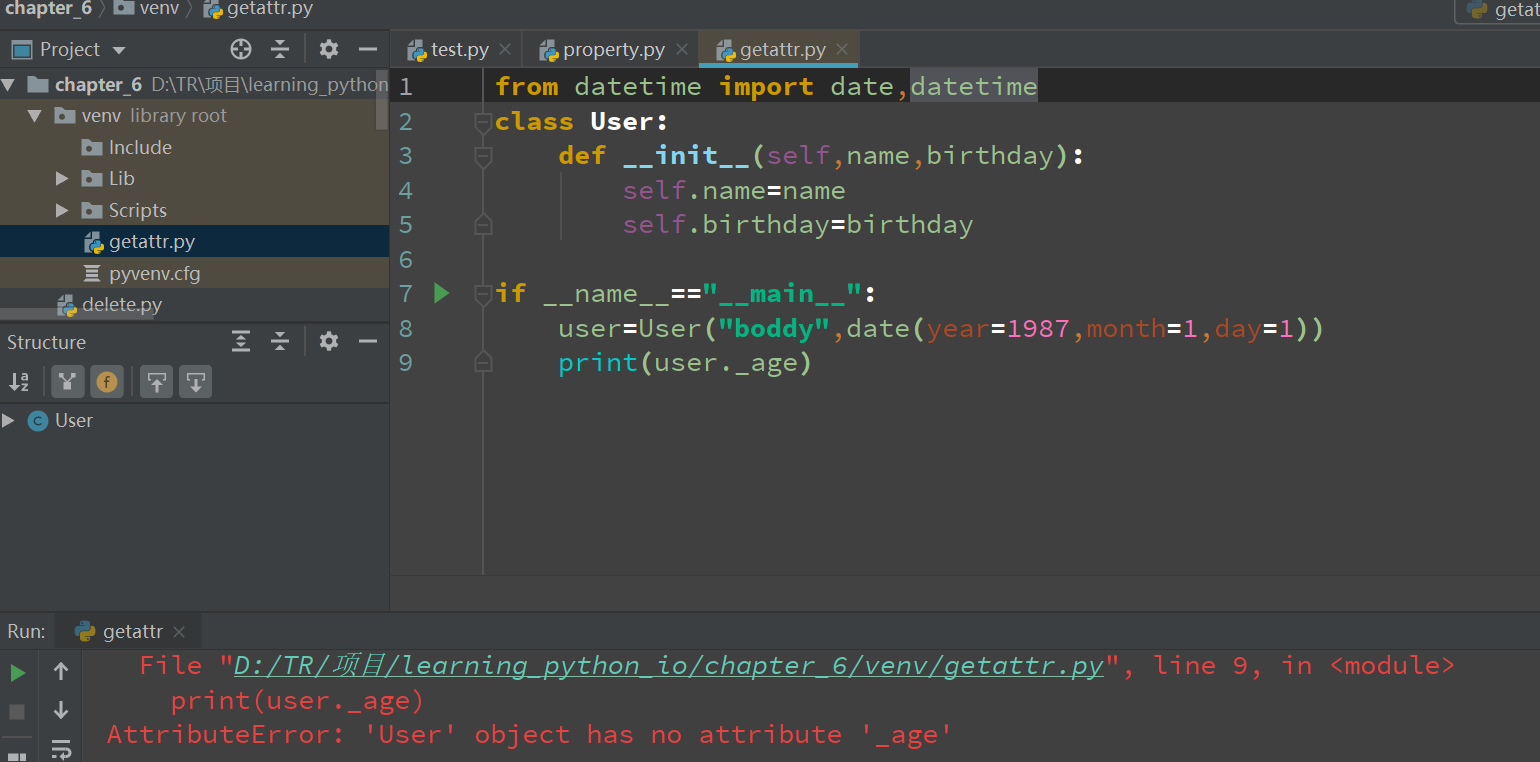1540x762 pixels.
Task: Click self.birthday=birthday on line 5
Action: [x=798, y=225]
